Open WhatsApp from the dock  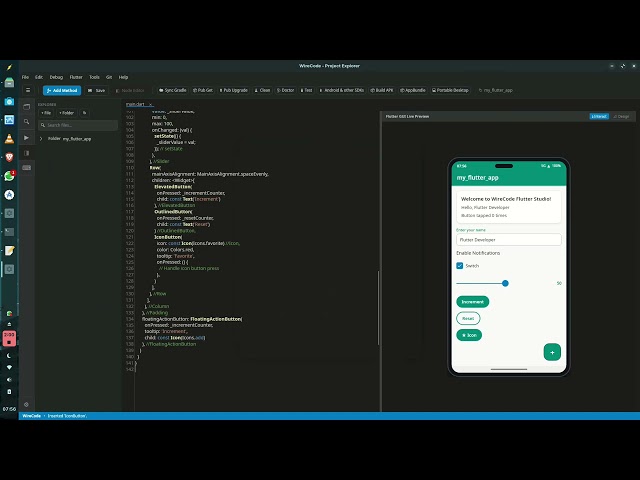tap(9, 176)
